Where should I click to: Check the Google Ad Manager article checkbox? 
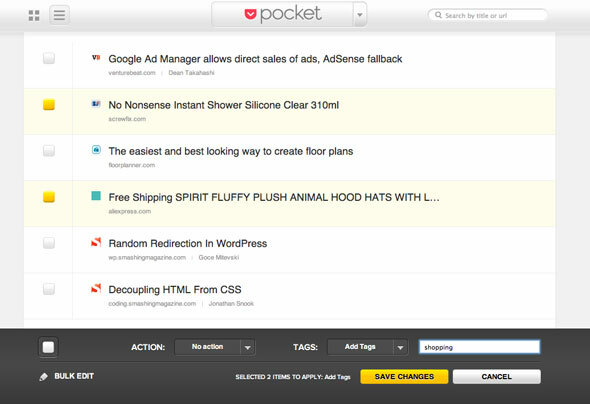point(49,58)
